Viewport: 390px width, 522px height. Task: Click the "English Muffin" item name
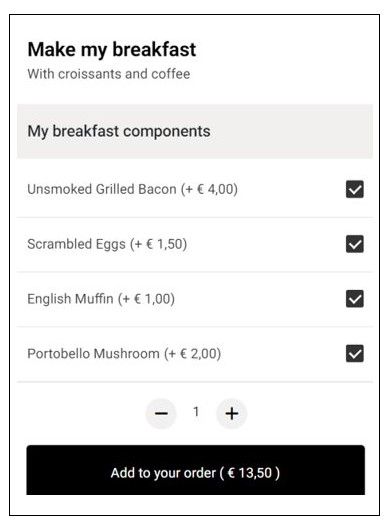(70, 299)
